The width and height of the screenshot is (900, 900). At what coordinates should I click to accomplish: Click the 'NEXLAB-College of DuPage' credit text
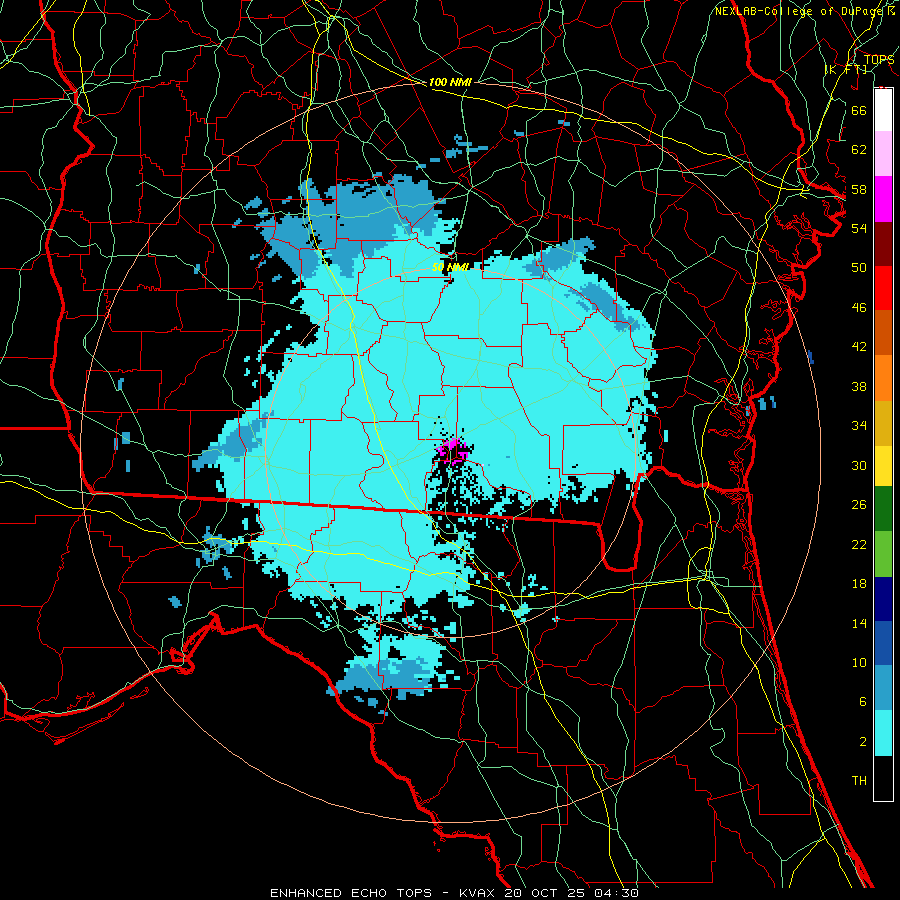point(798,11)
